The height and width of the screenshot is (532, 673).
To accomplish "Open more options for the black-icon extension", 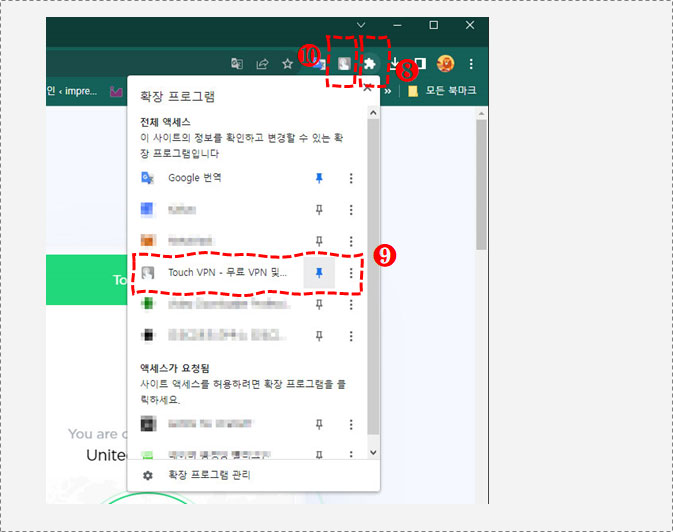I will point(351,336).
